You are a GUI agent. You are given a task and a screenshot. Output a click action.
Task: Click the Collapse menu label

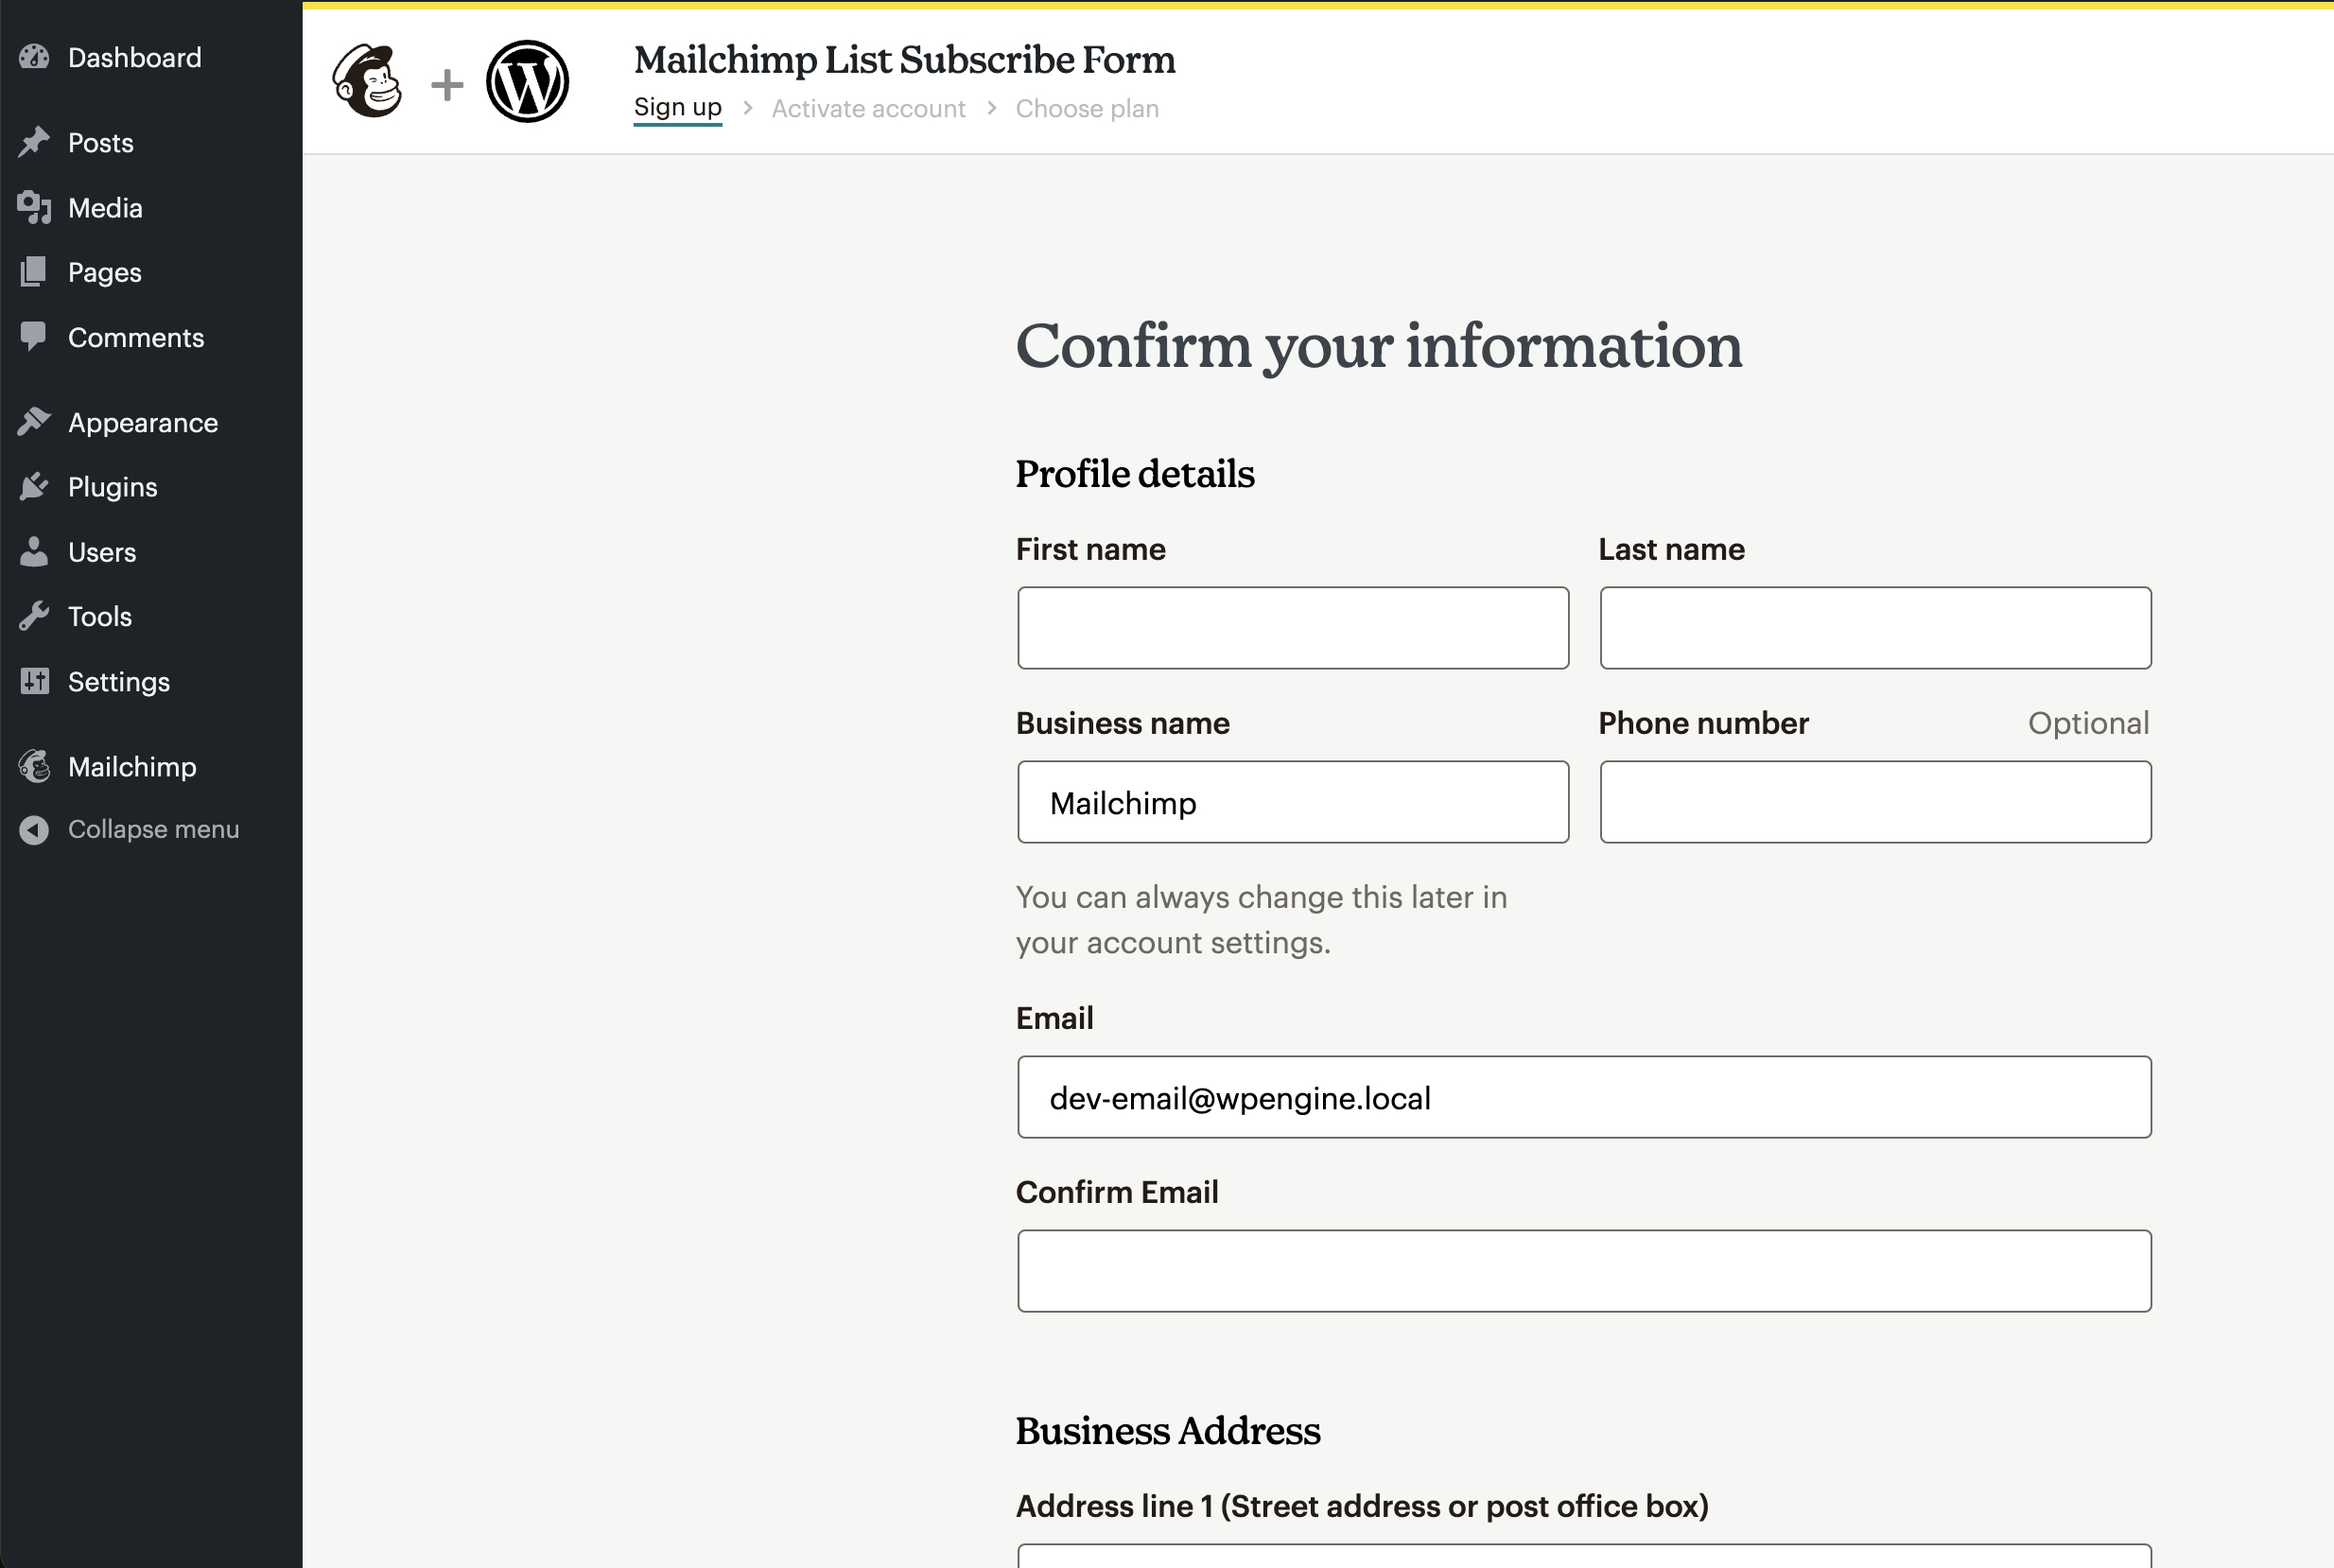[x=153, y=830]
